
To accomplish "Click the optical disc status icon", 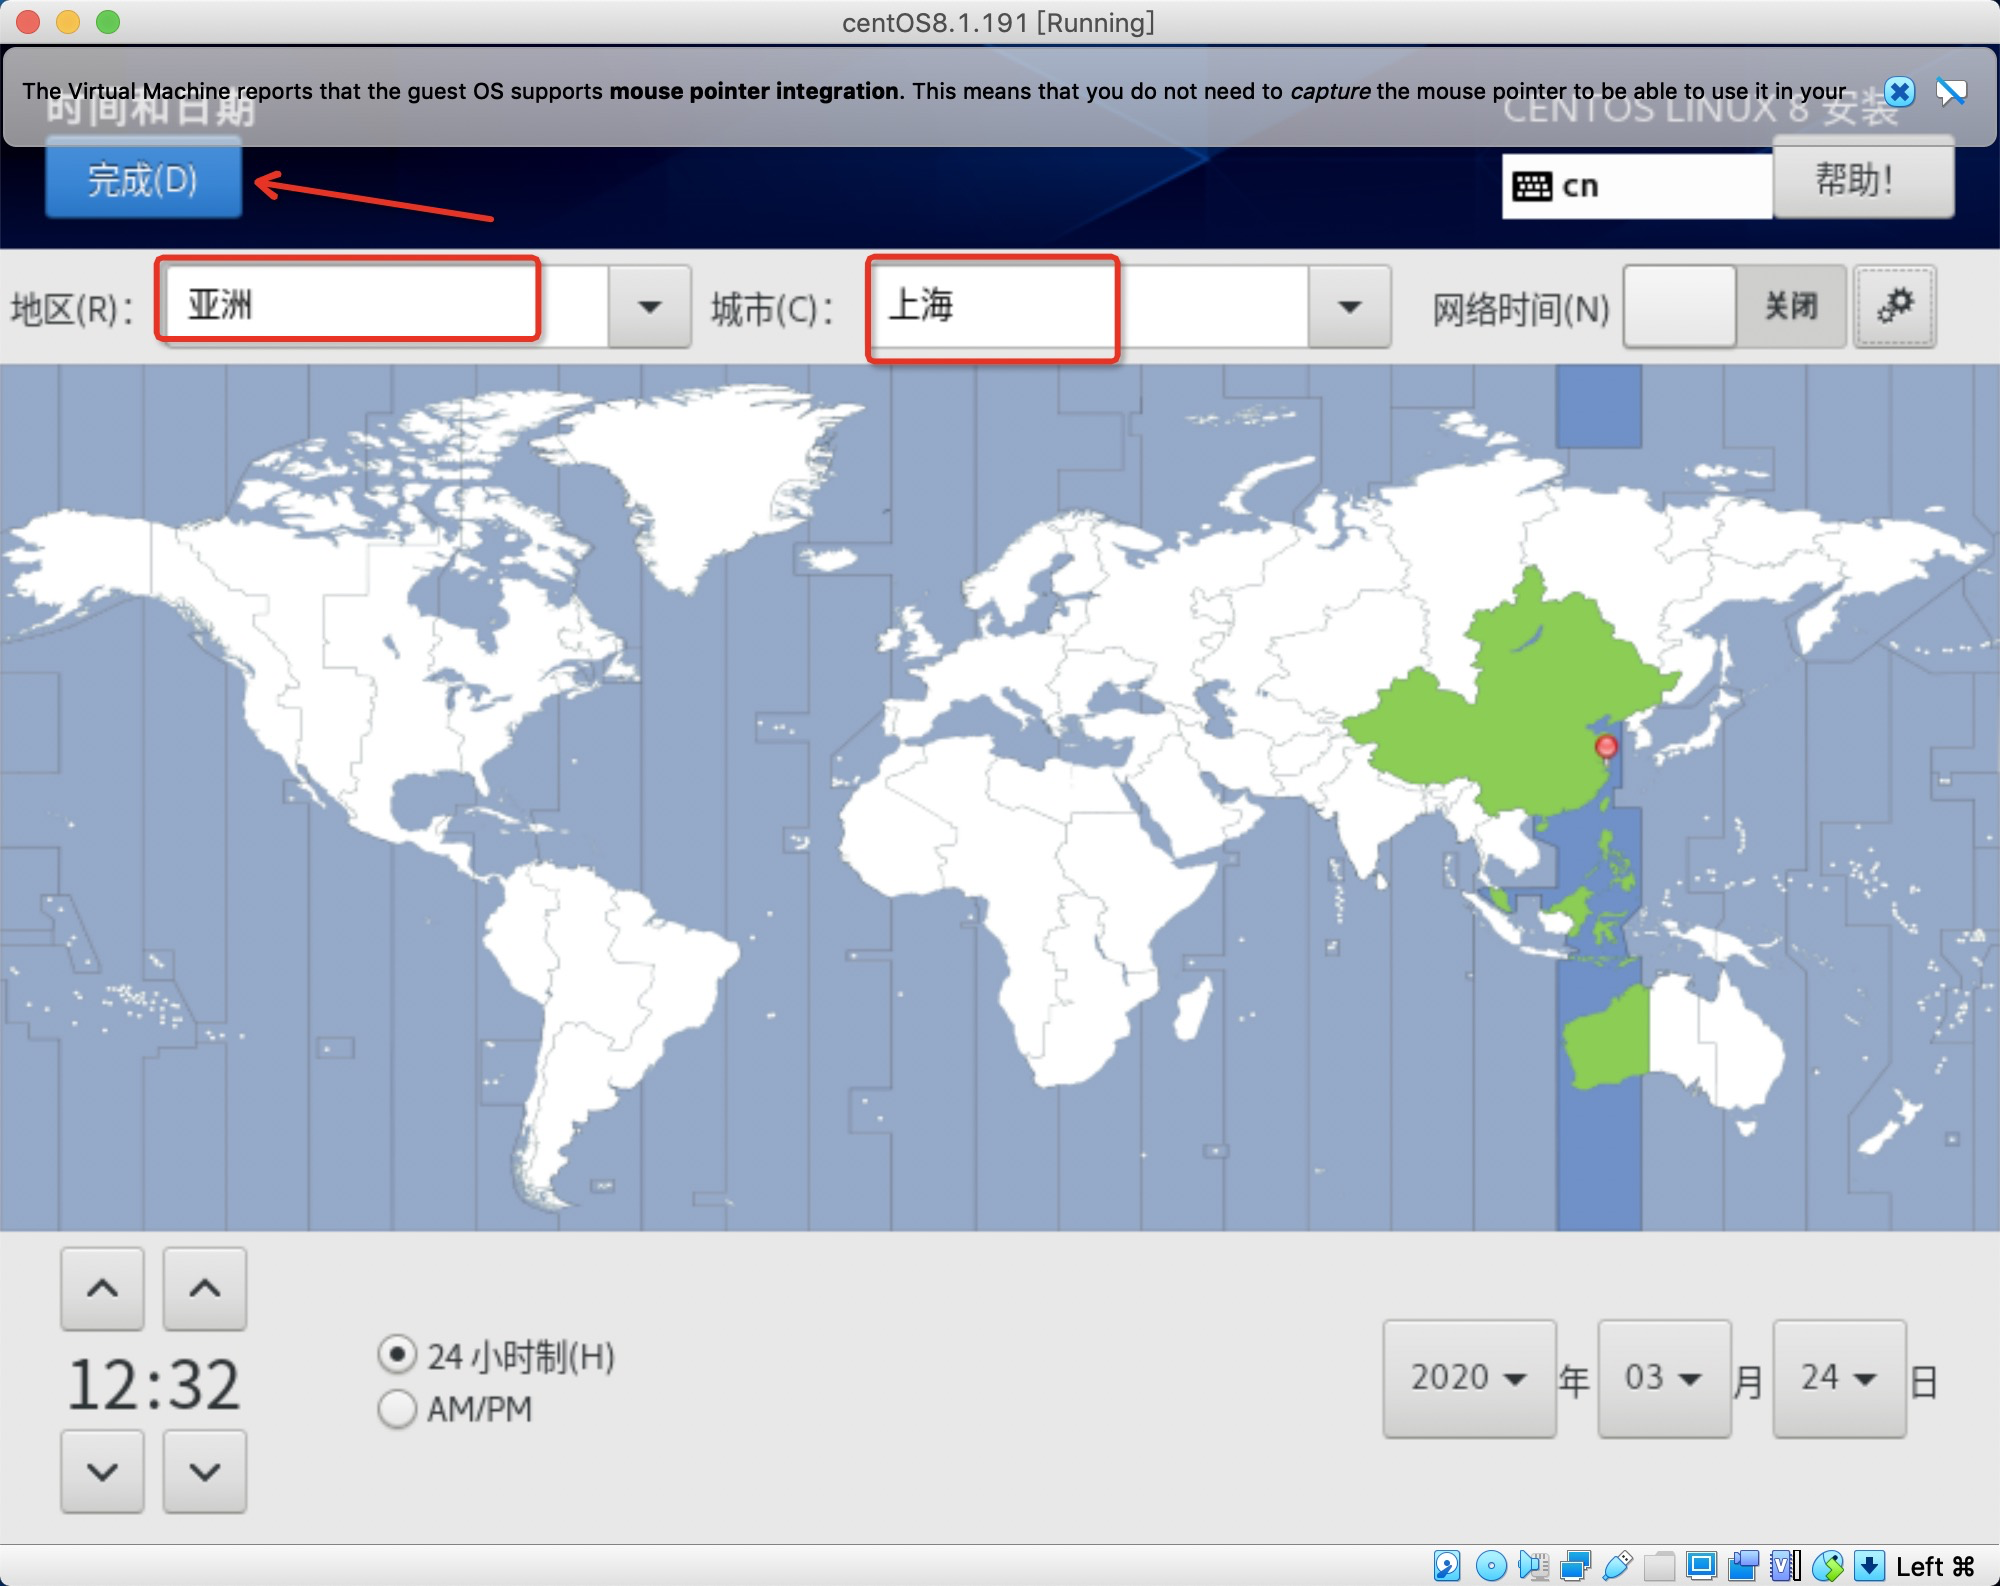I will 1490,1565.
